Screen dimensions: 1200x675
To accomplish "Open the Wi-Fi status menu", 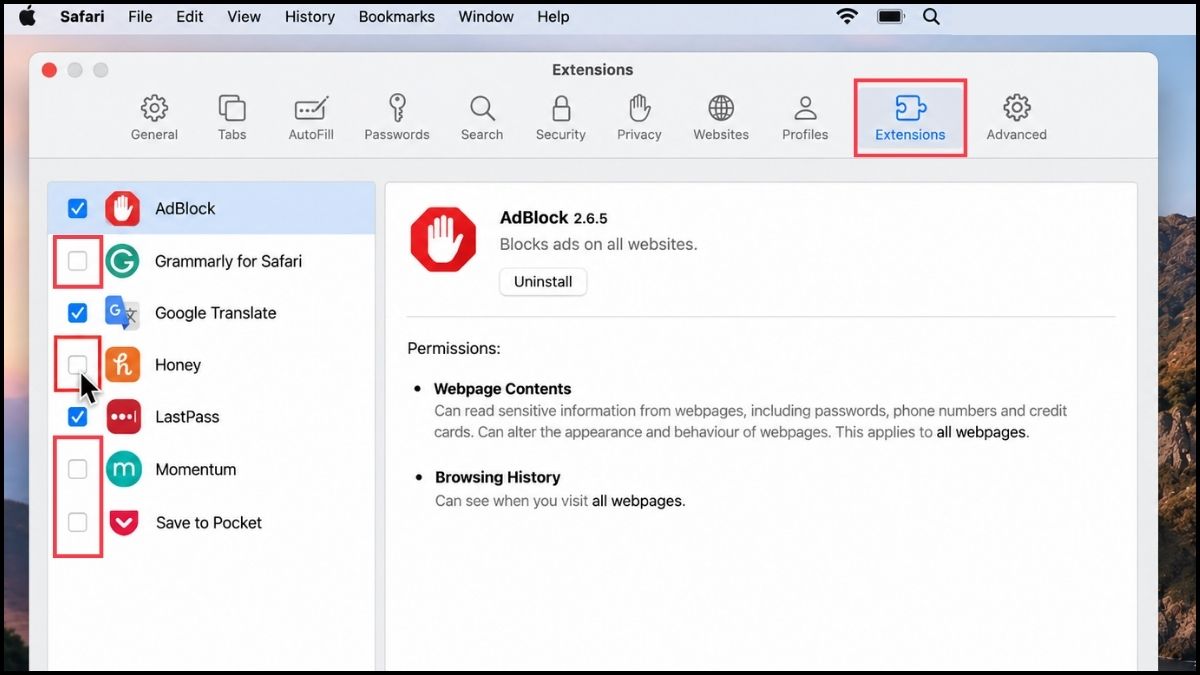I will coord(848,16).
